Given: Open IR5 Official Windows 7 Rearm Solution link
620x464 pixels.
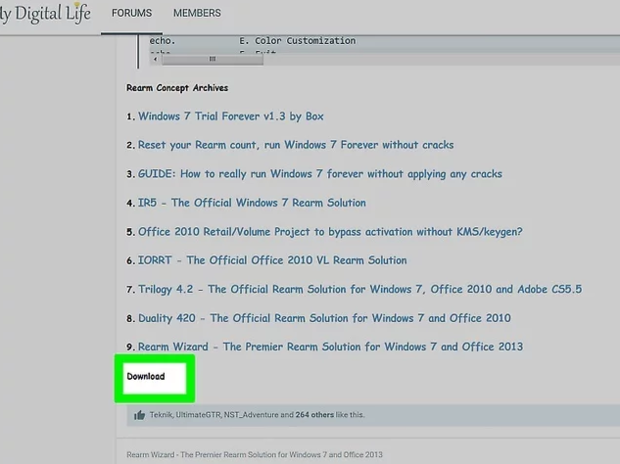Looking at the screenshot, I should point(251,203).
